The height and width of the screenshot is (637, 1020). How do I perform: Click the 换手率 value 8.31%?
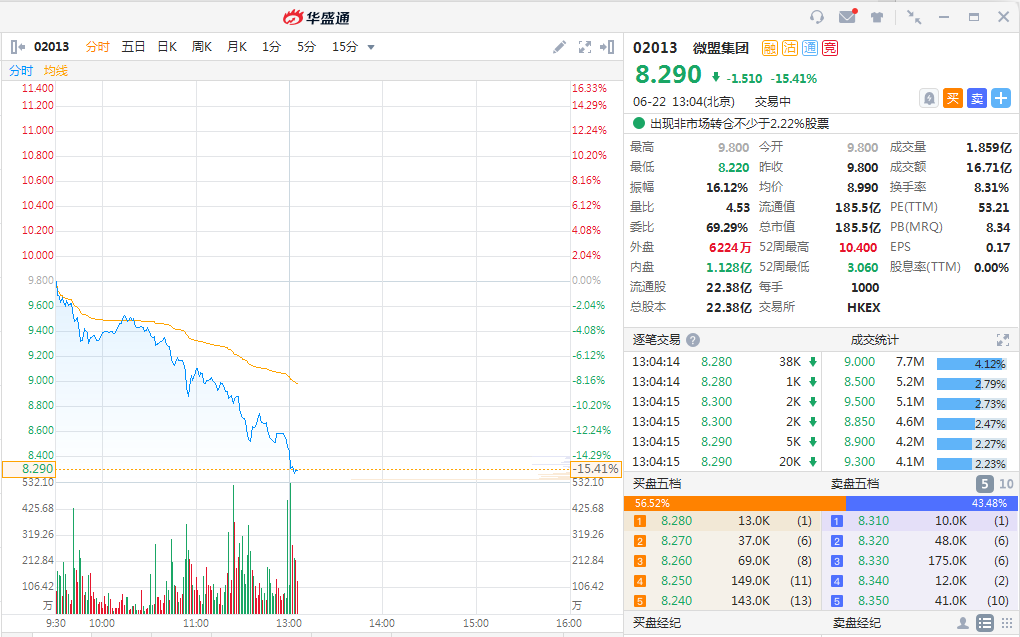click(x=991, y=187)
